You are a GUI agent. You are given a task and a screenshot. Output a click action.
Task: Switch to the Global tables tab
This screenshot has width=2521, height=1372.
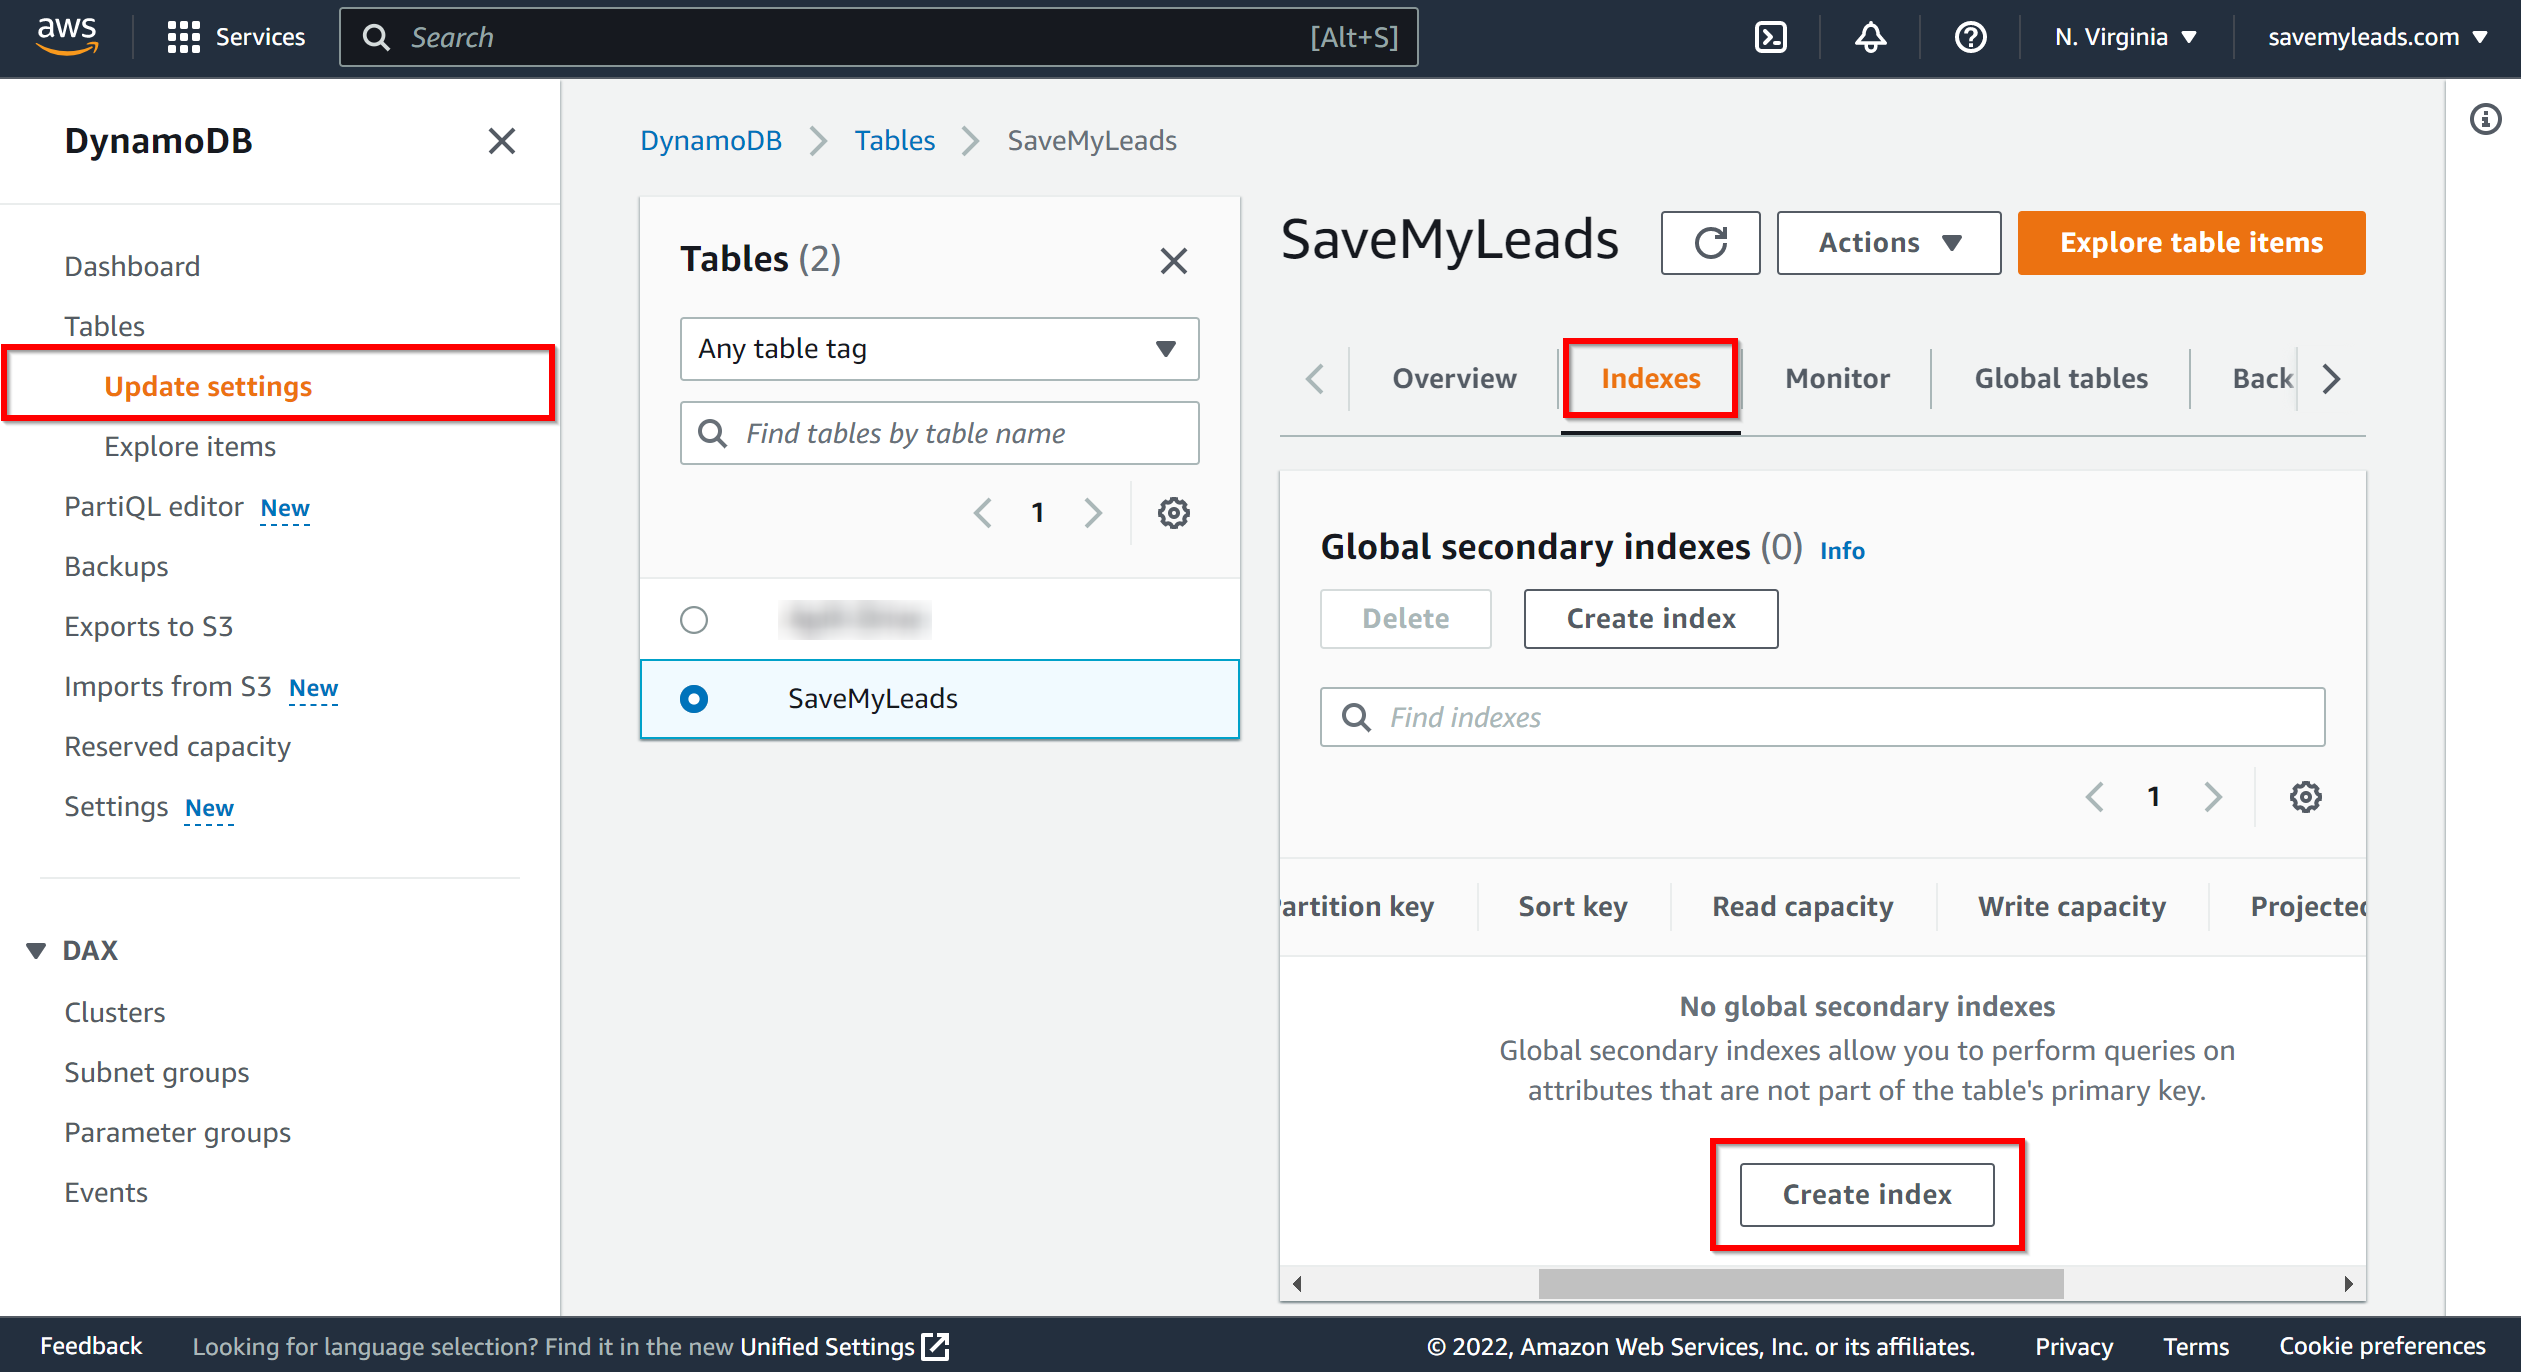[x=2060, y=378]
